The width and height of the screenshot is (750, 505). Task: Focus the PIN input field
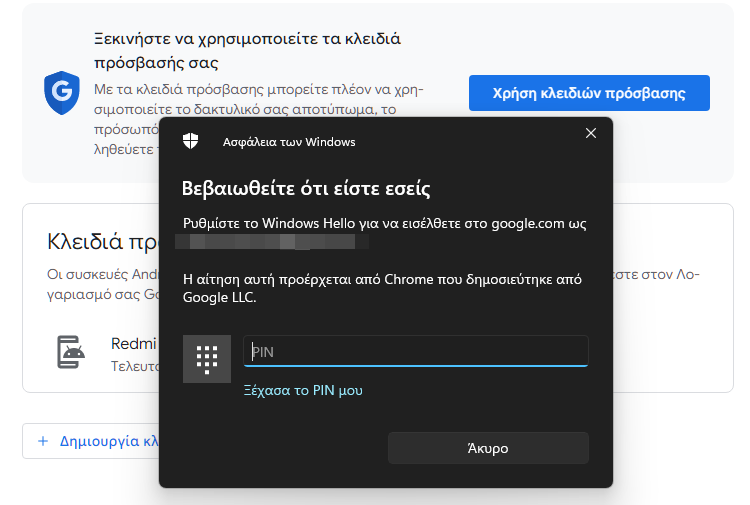click(416, 351)
